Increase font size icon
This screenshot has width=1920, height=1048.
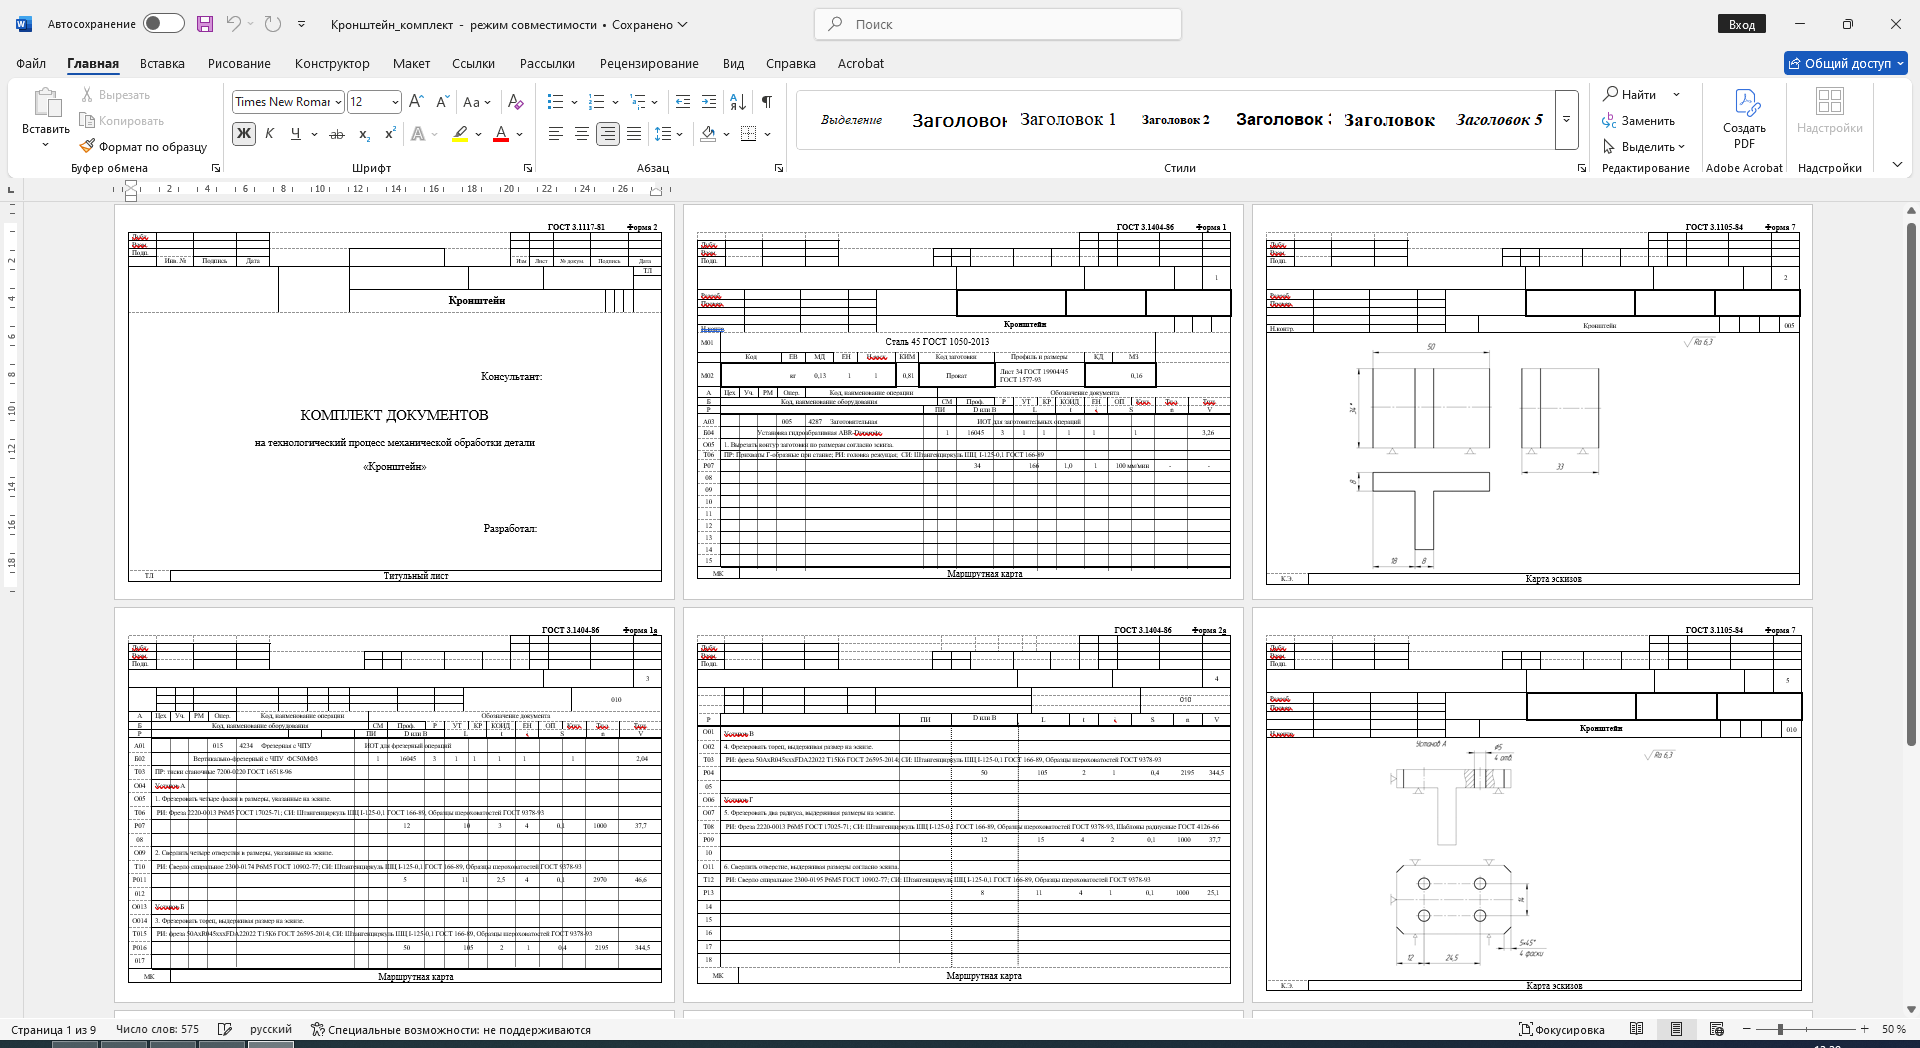(417, 102)
